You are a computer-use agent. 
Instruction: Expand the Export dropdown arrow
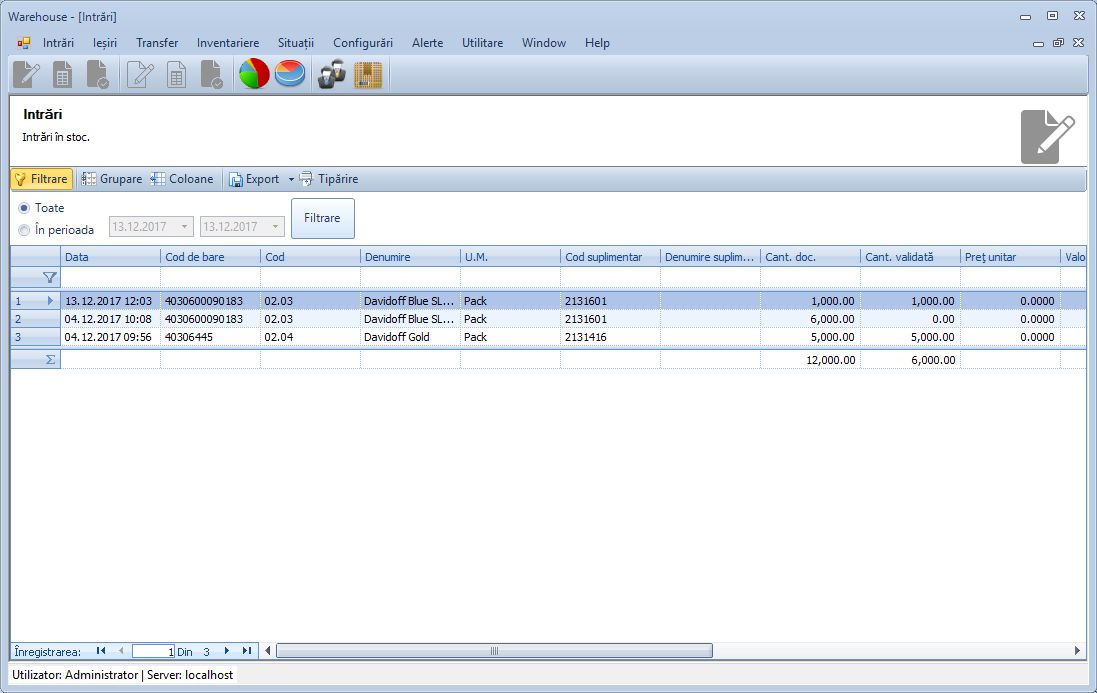291,180
